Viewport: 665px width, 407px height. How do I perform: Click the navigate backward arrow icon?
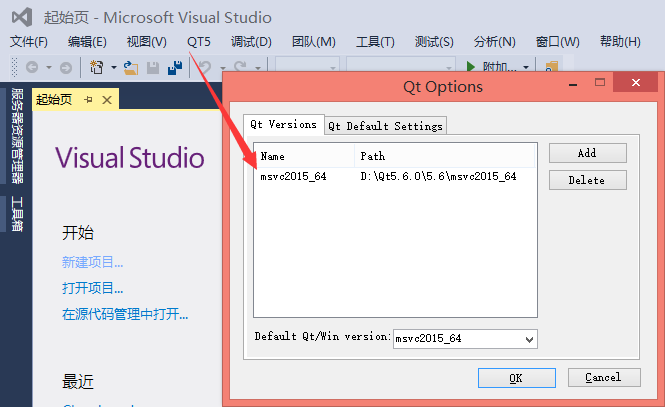tap(32, 67)
